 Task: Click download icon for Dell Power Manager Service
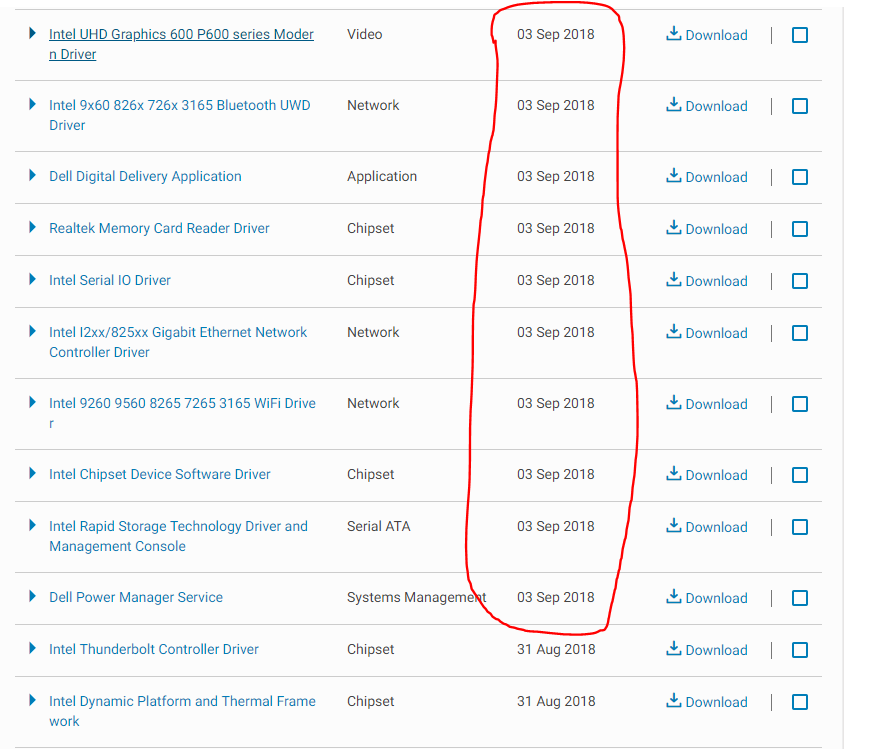click(674, 597)
